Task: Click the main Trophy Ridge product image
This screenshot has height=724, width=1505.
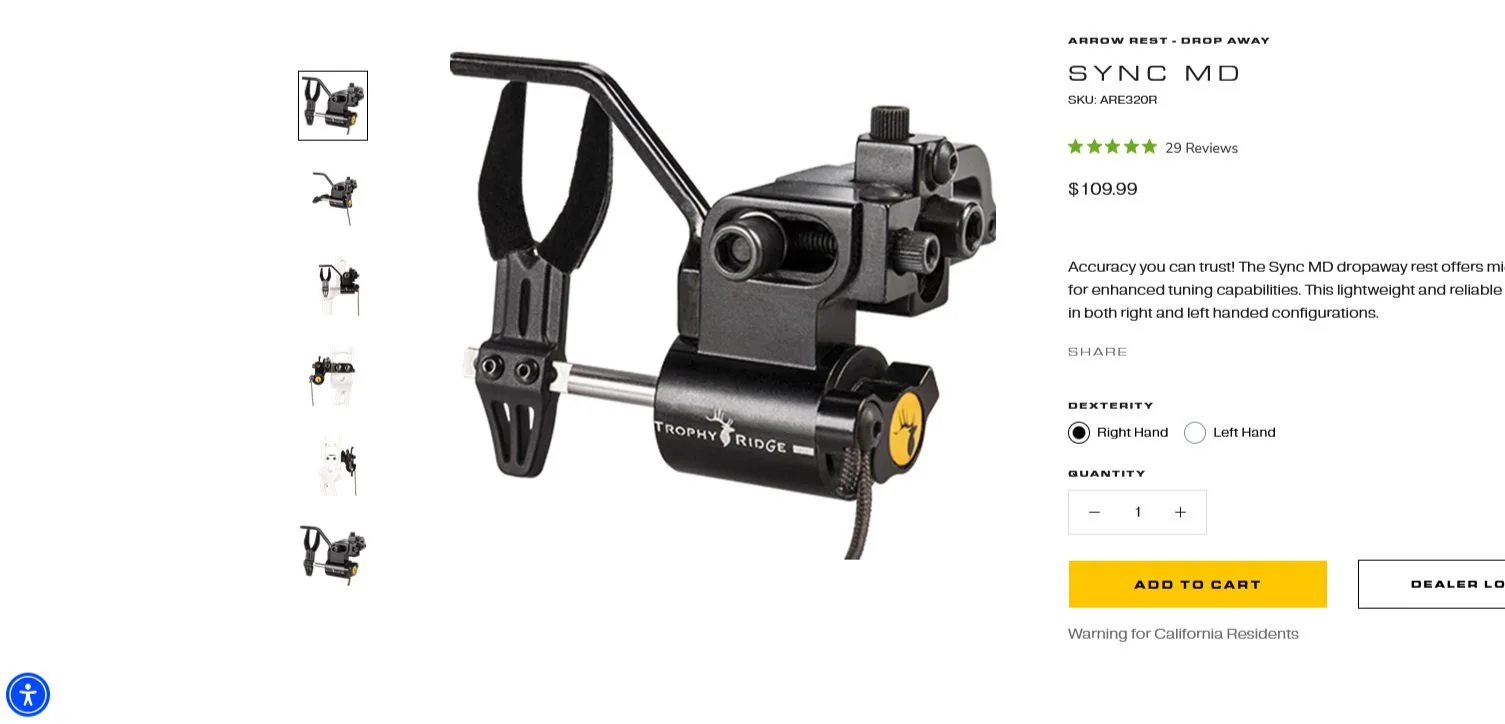Action: [x=722, y=305]
